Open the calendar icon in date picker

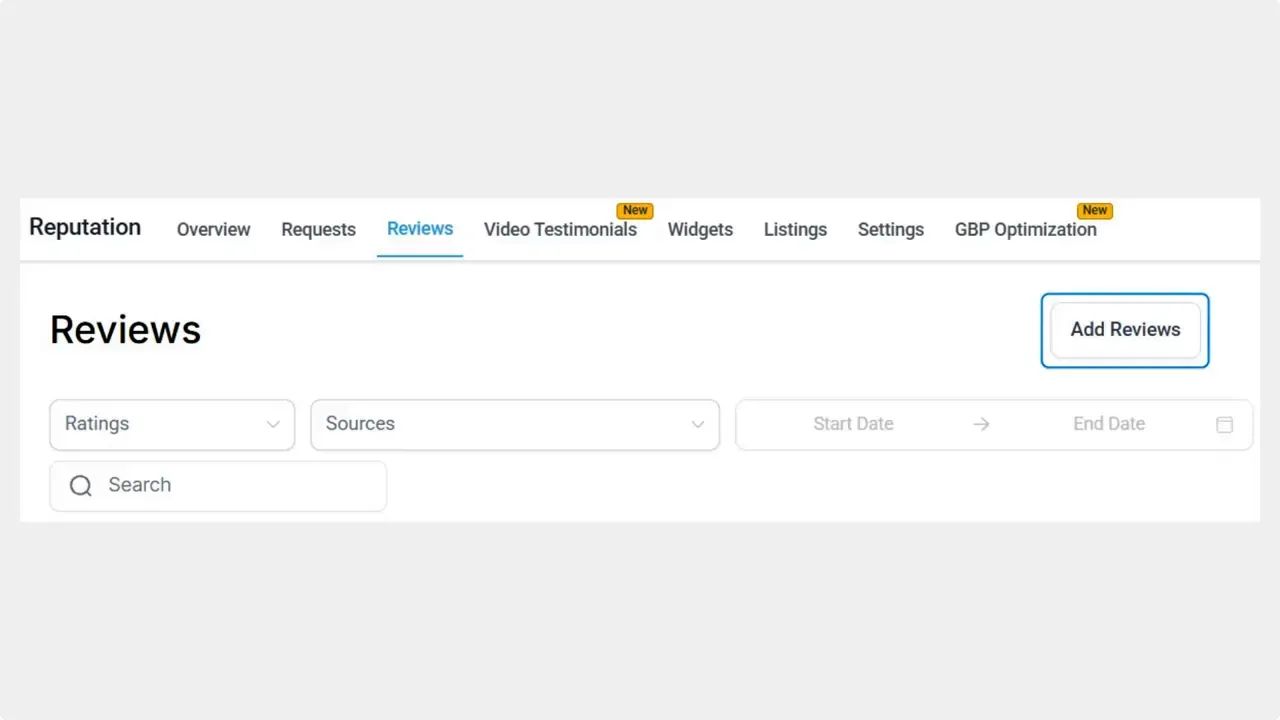[x=1224, y=424]
